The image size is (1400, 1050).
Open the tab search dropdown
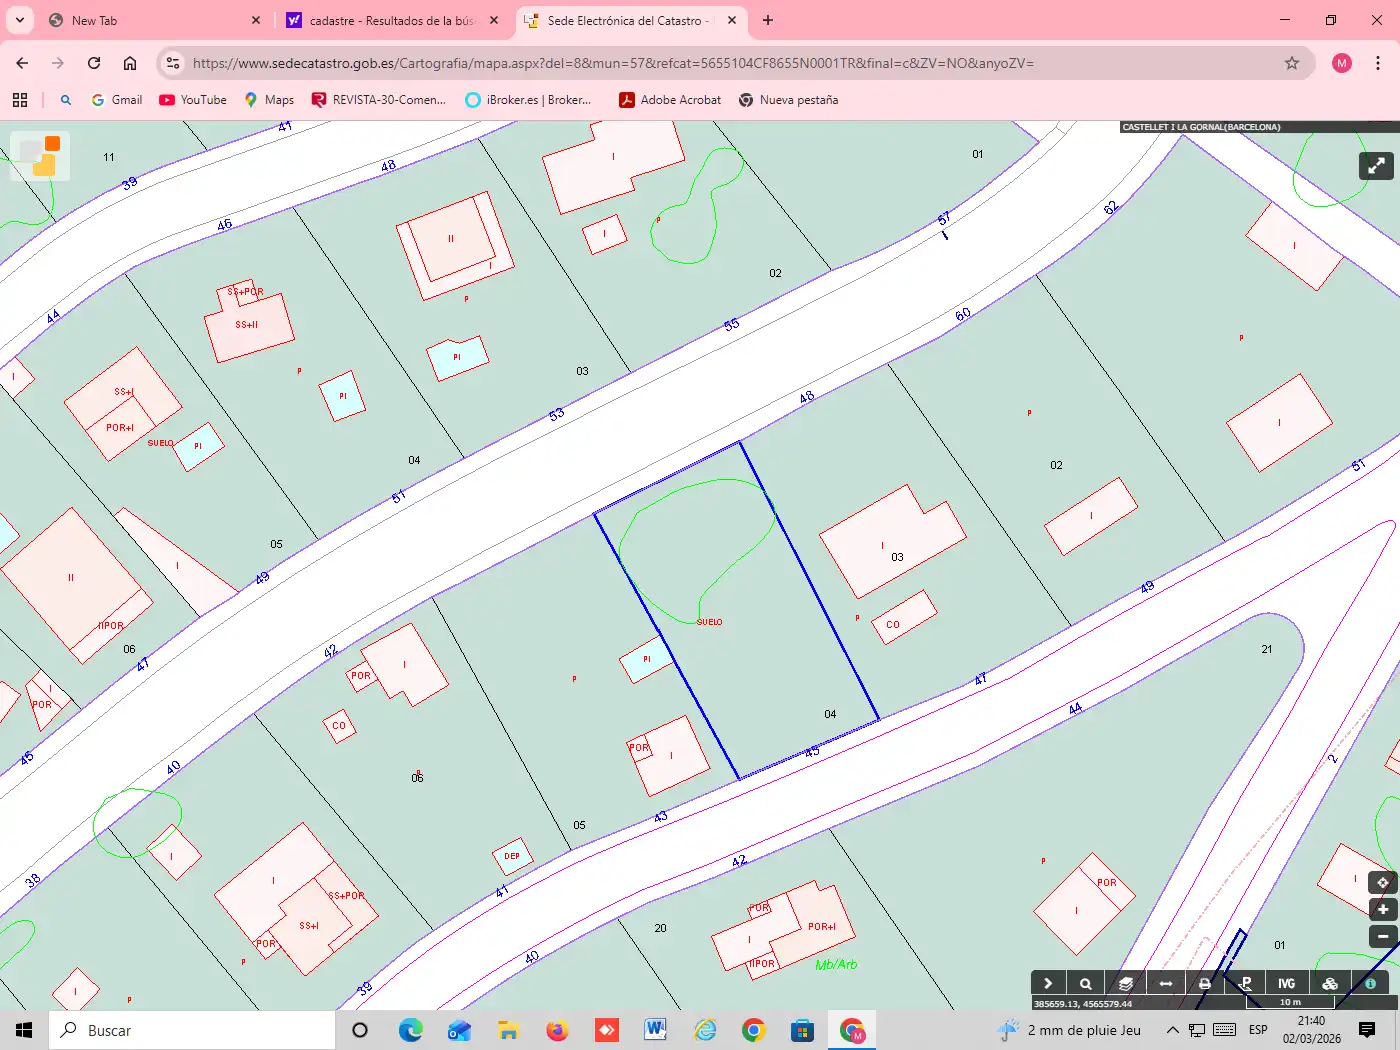pyautogui.click(x=20, y=20)
